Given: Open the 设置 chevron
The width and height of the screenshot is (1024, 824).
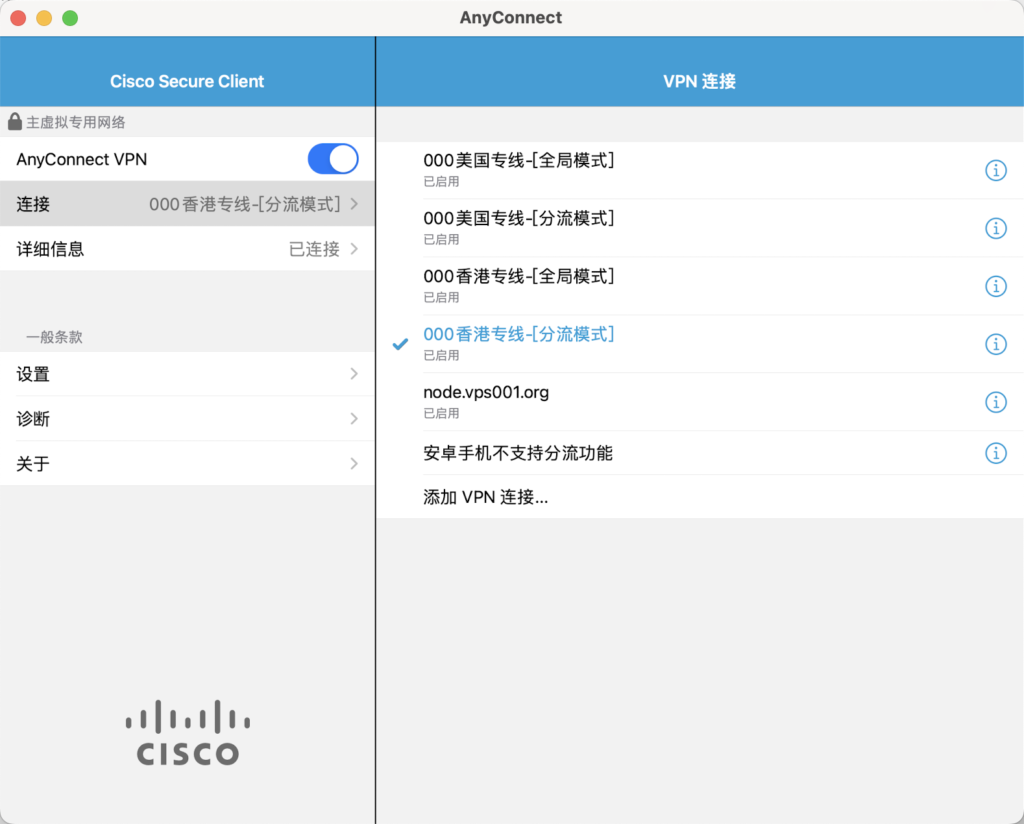Looking at the screenshot, I should [x=354, y=373].
